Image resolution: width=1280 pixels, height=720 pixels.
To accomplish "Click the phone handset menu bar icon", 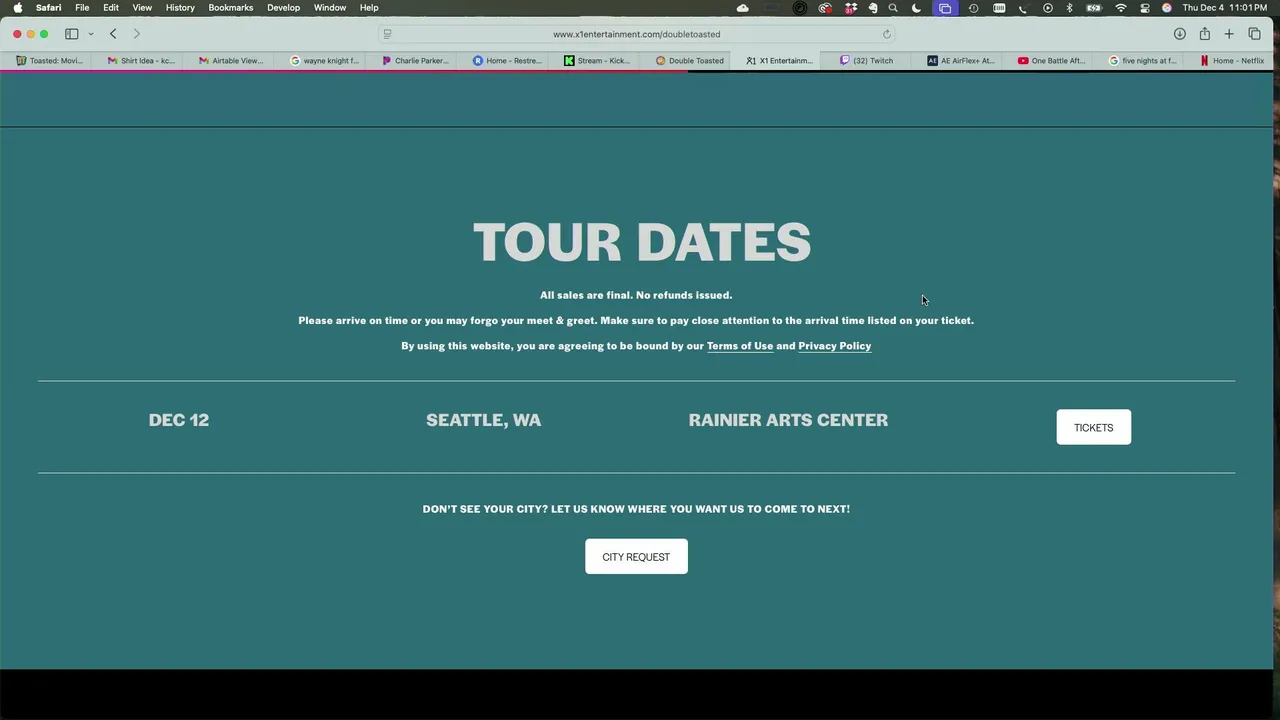I will [1023, 8].
